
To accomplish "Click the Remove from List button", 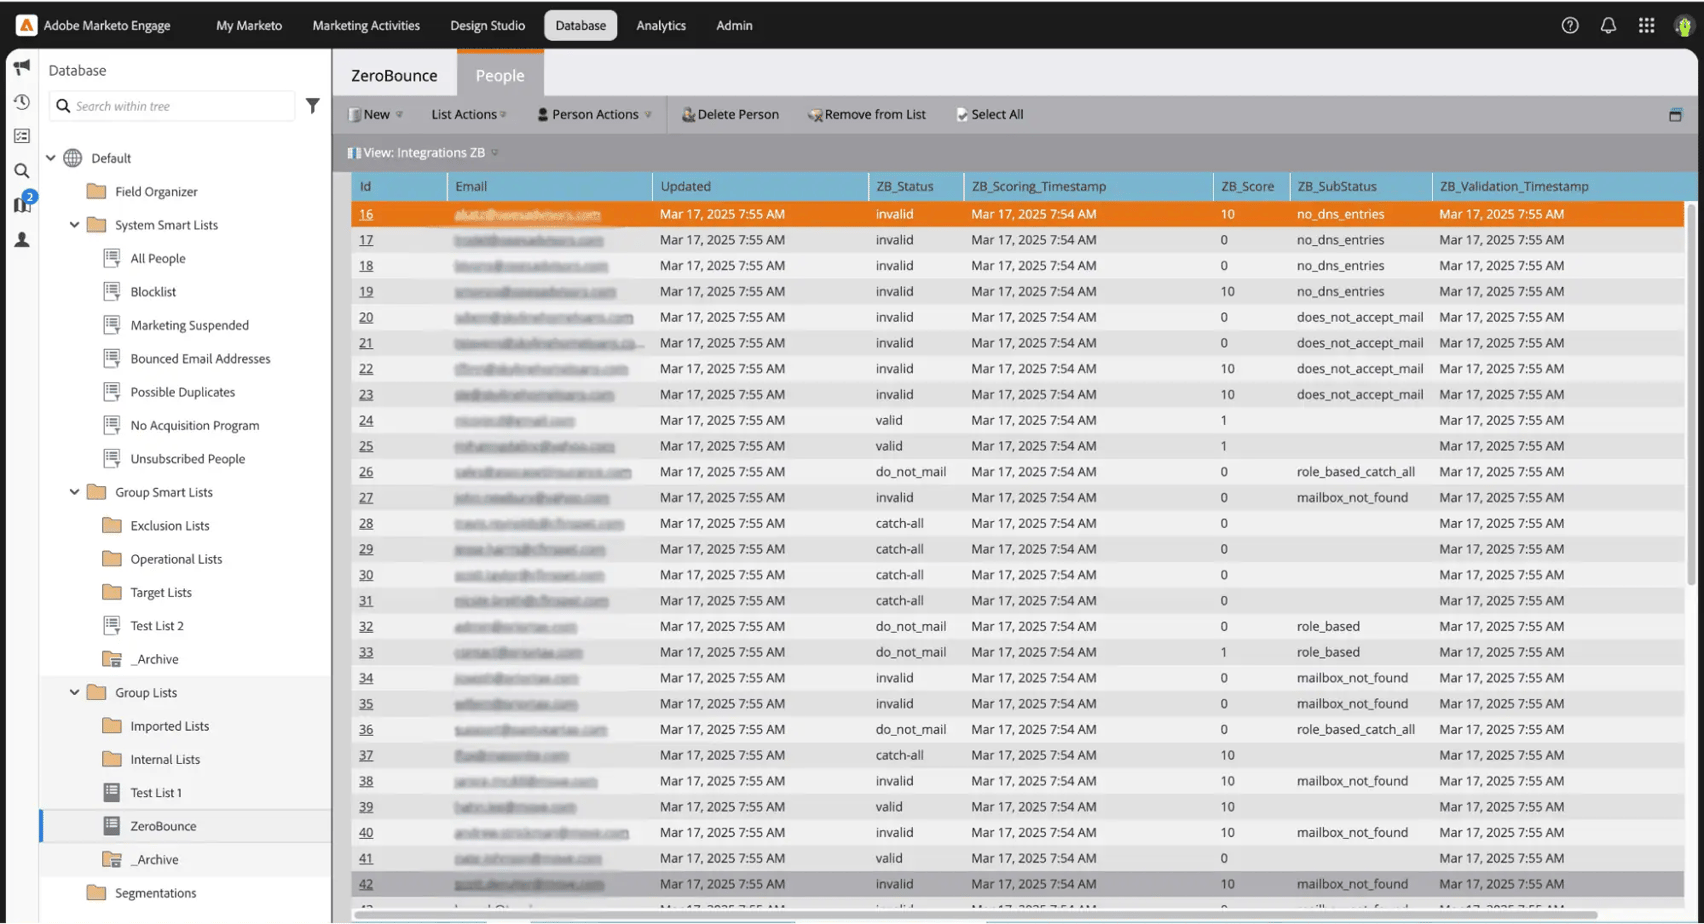I will [866, 114].
